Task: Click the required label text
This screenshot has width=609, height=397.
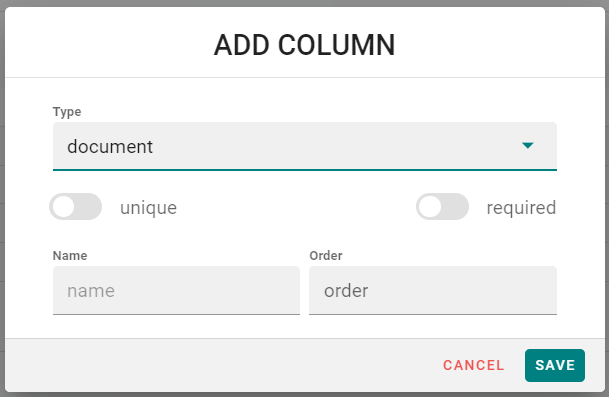Action: pos(521,208)
